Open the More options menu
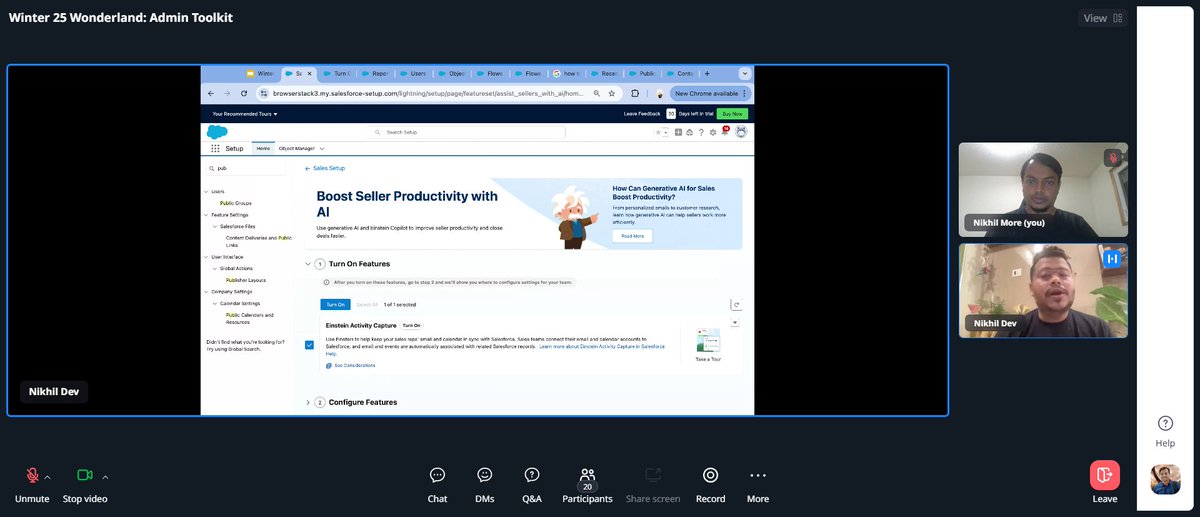This screenshot has height=517, width=1200. (758, 484)
